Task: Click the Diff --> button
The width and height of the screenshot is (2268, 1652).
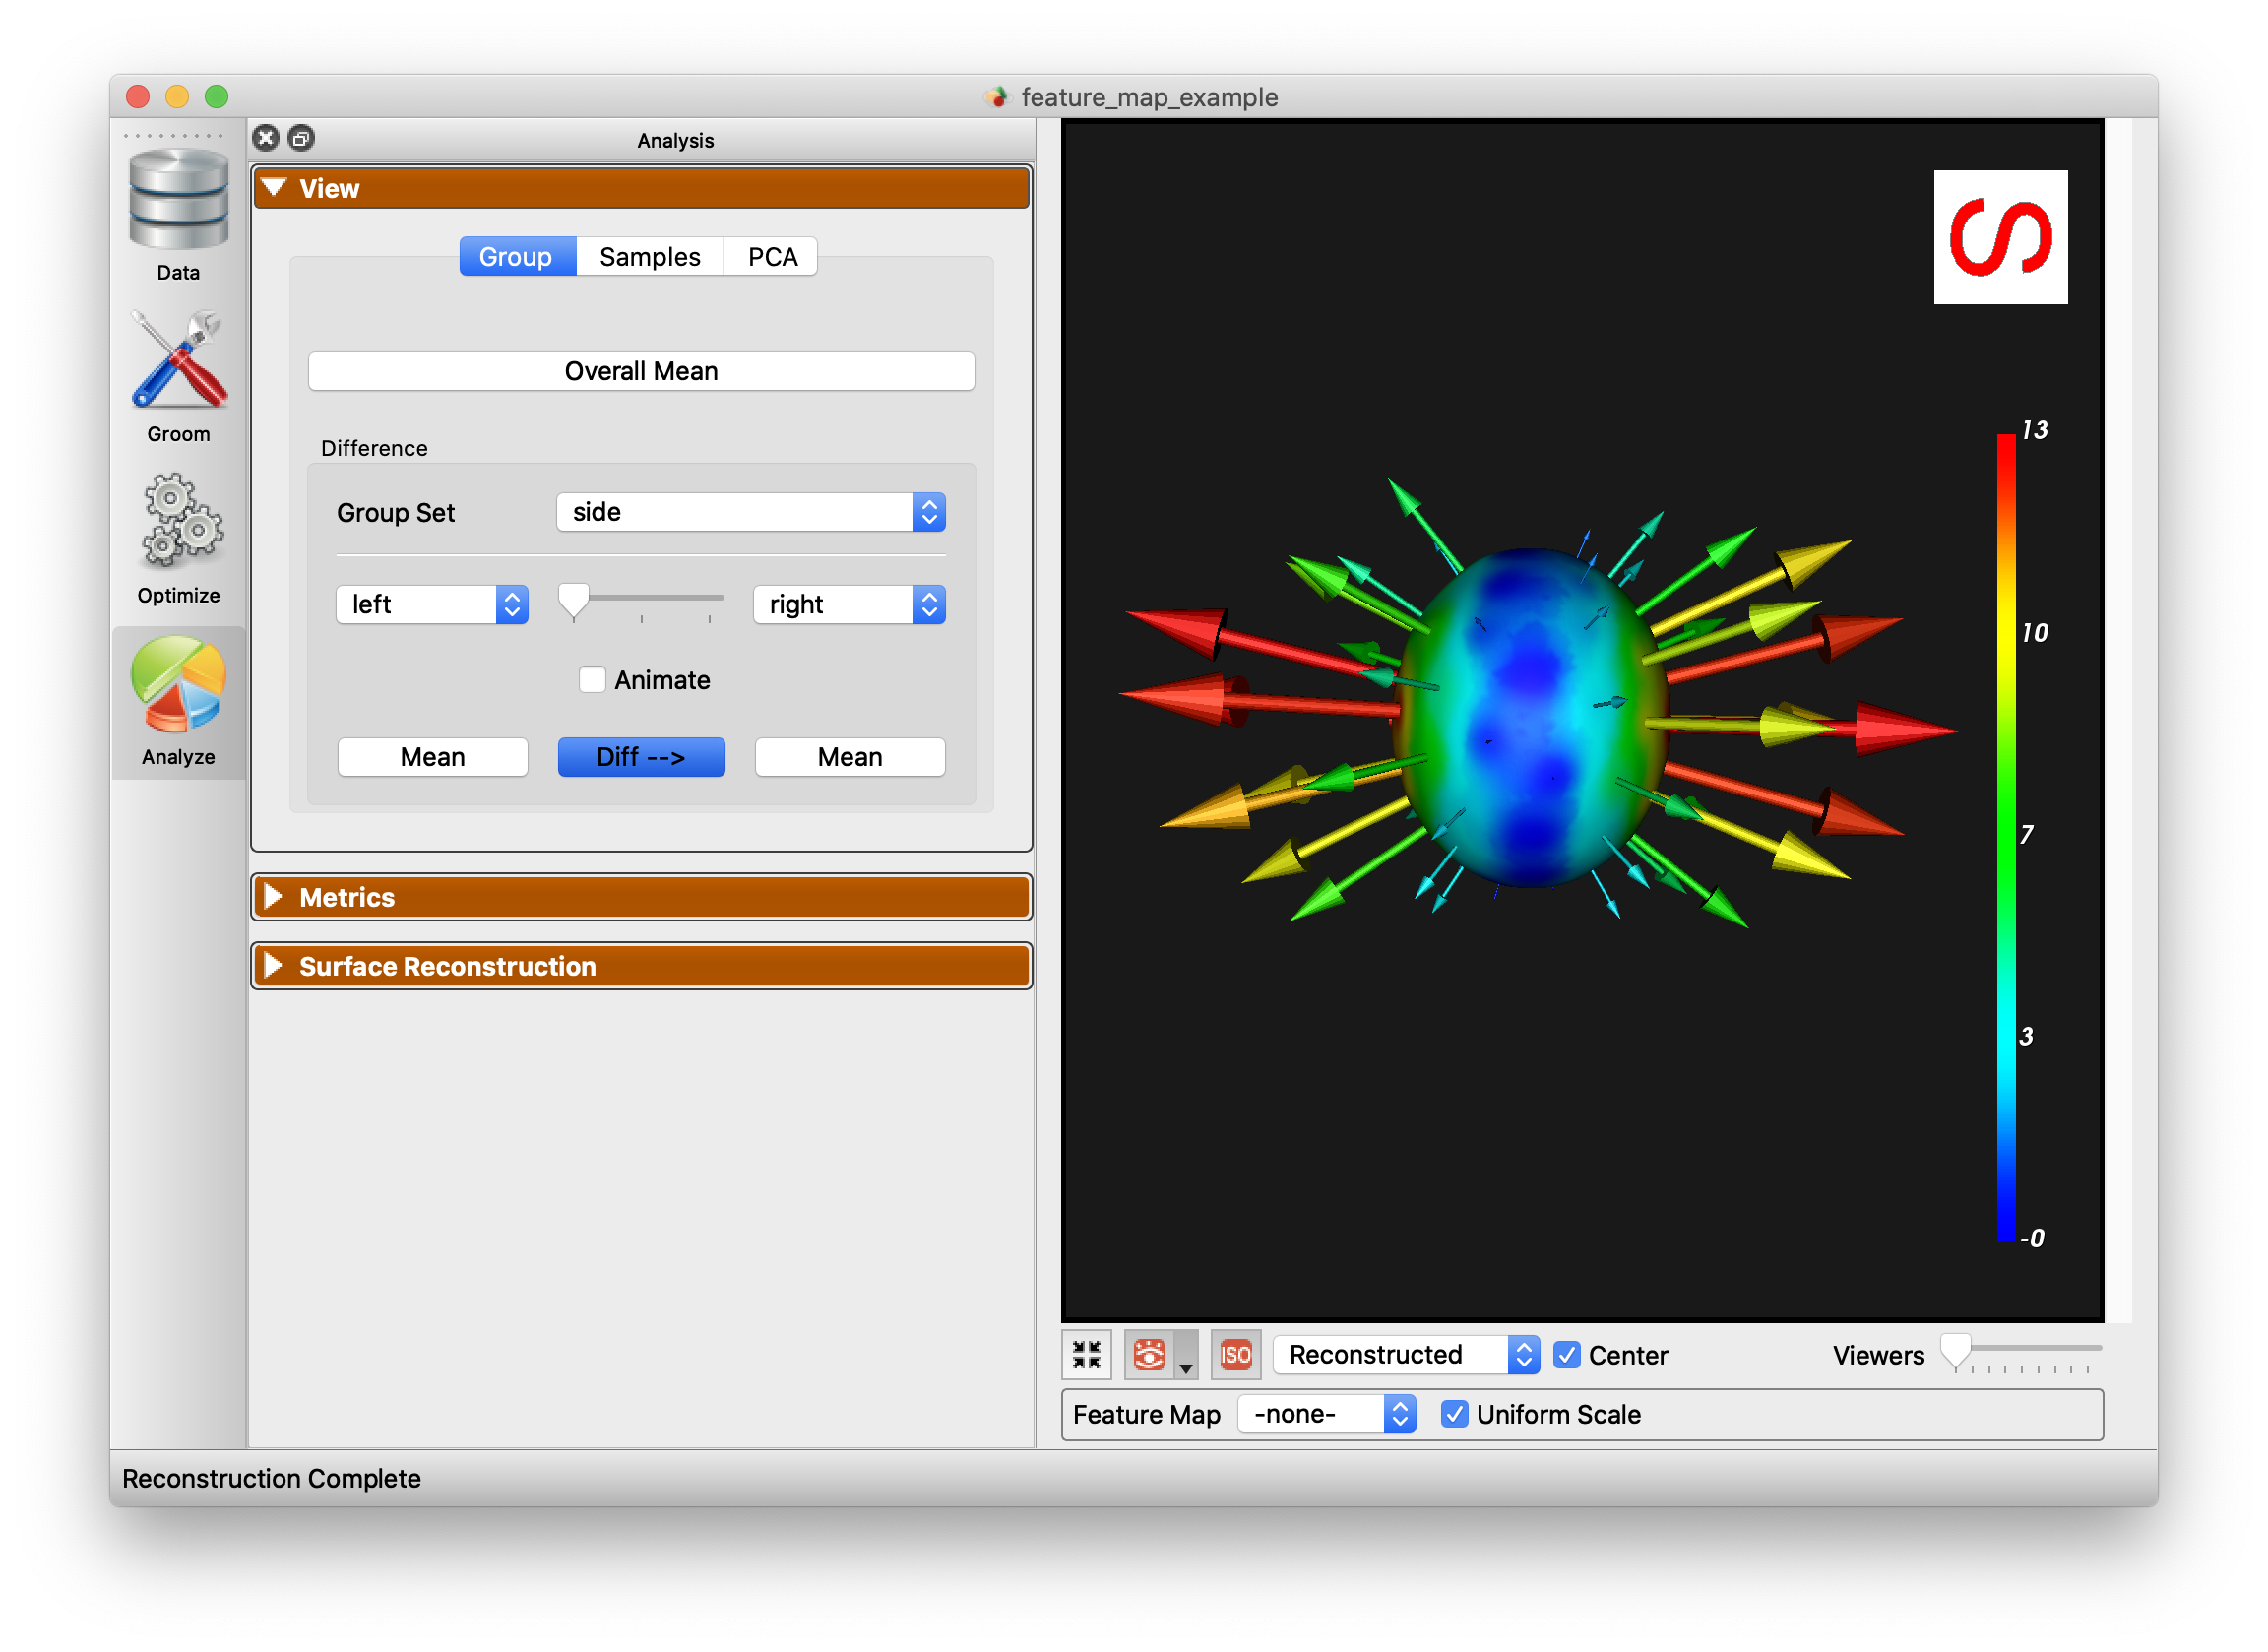Action: coord(639,755)
